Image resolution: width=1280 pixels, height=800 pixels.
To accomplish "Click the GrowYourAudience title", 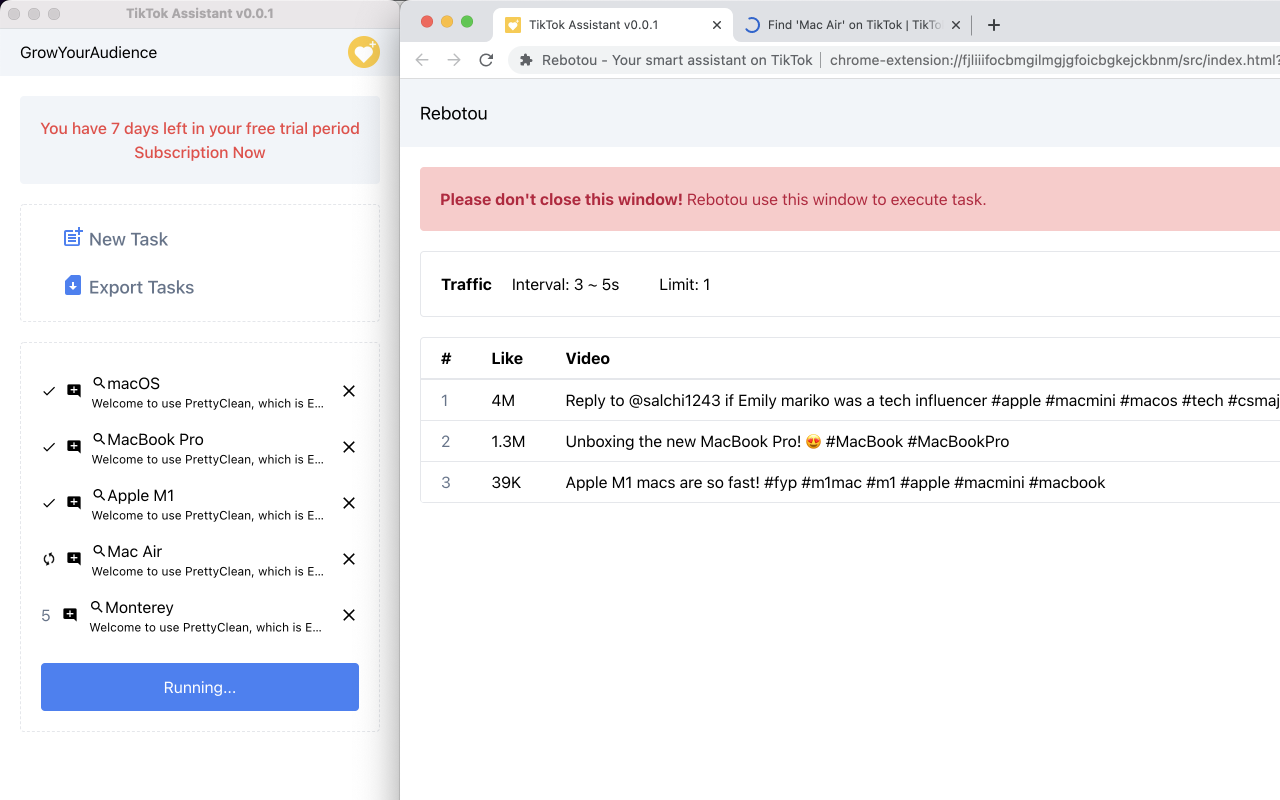I will pyautogui.click(x=88, y=52).
